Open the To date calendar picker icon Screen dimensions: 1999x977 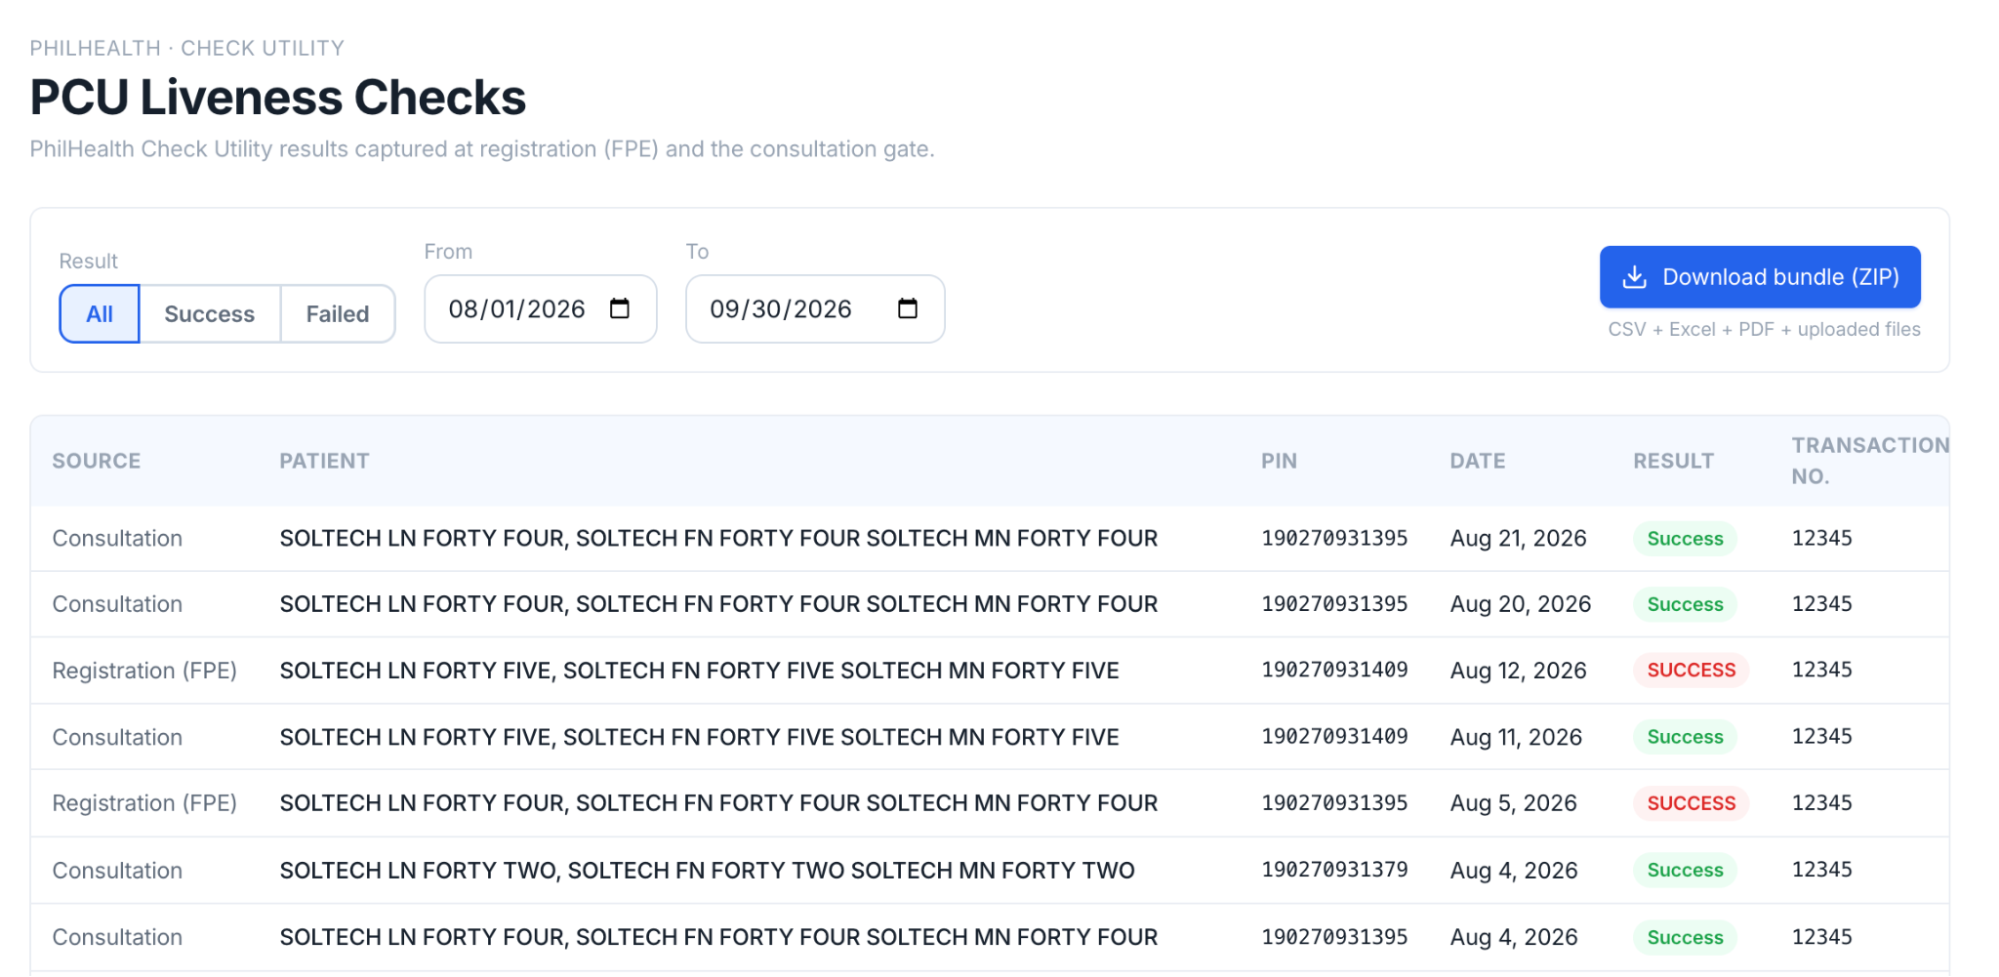908,309
